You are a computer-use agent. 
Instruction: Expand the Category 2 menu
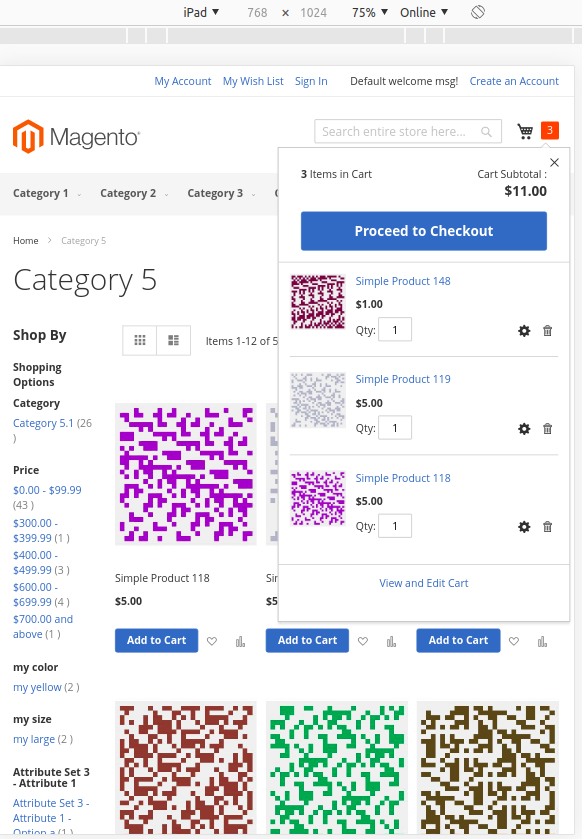pos(134,194)
